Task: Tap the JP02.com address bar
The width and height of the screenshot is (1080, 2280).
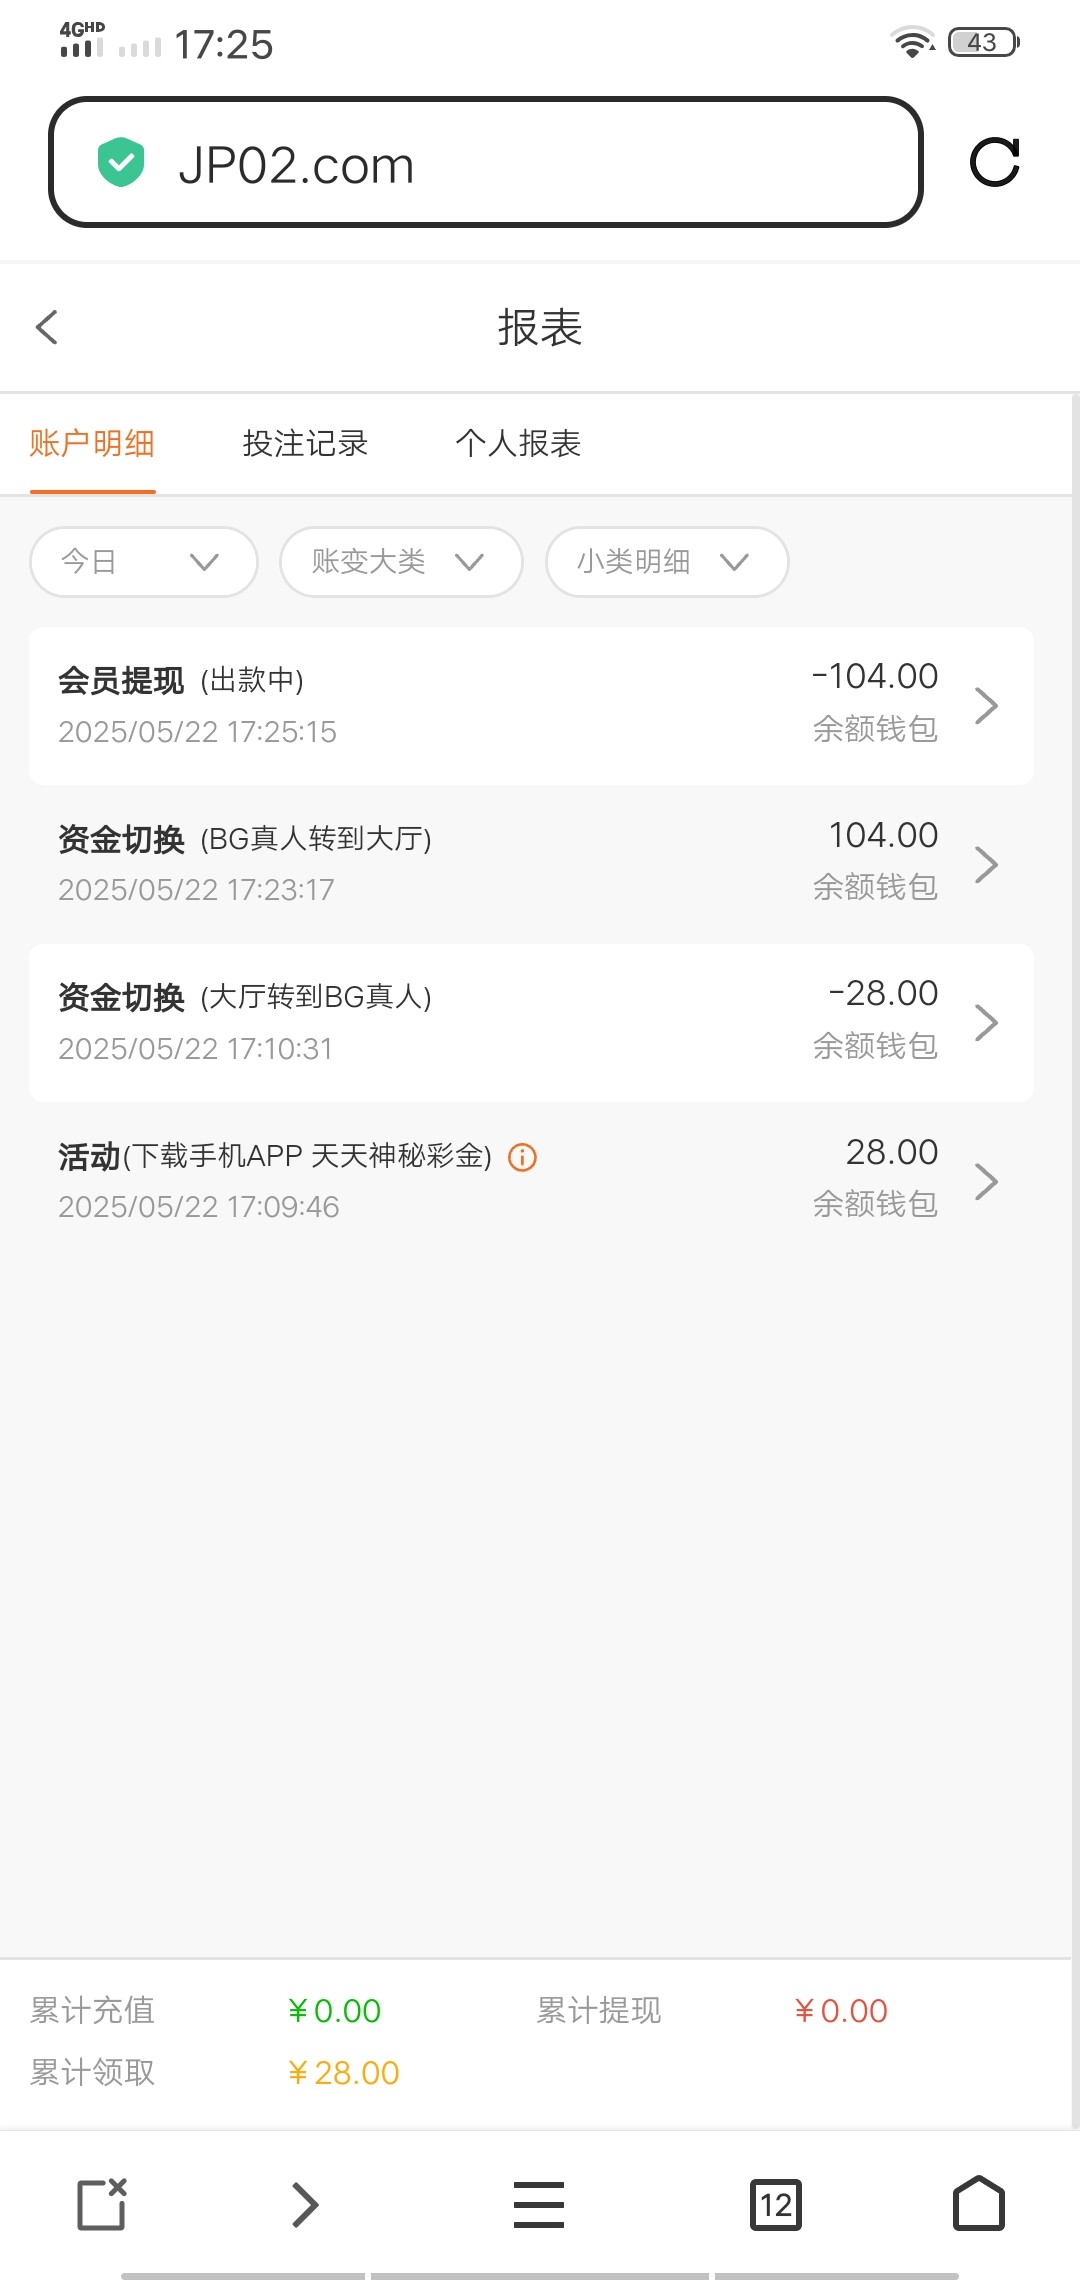Action: point(500,163)
